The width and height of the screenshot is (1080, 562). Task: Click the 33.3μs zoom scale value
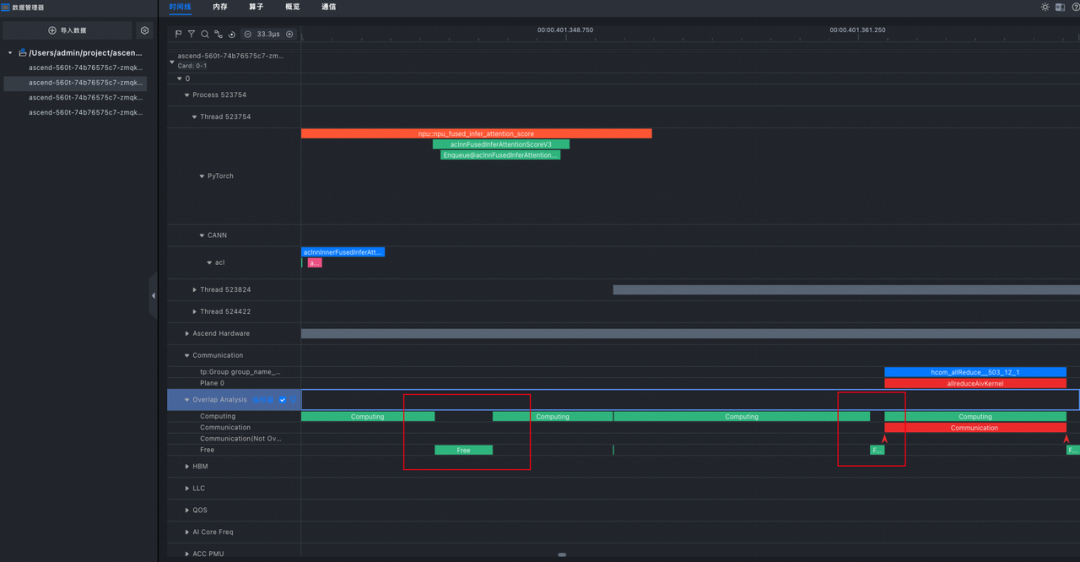[268, 34]
